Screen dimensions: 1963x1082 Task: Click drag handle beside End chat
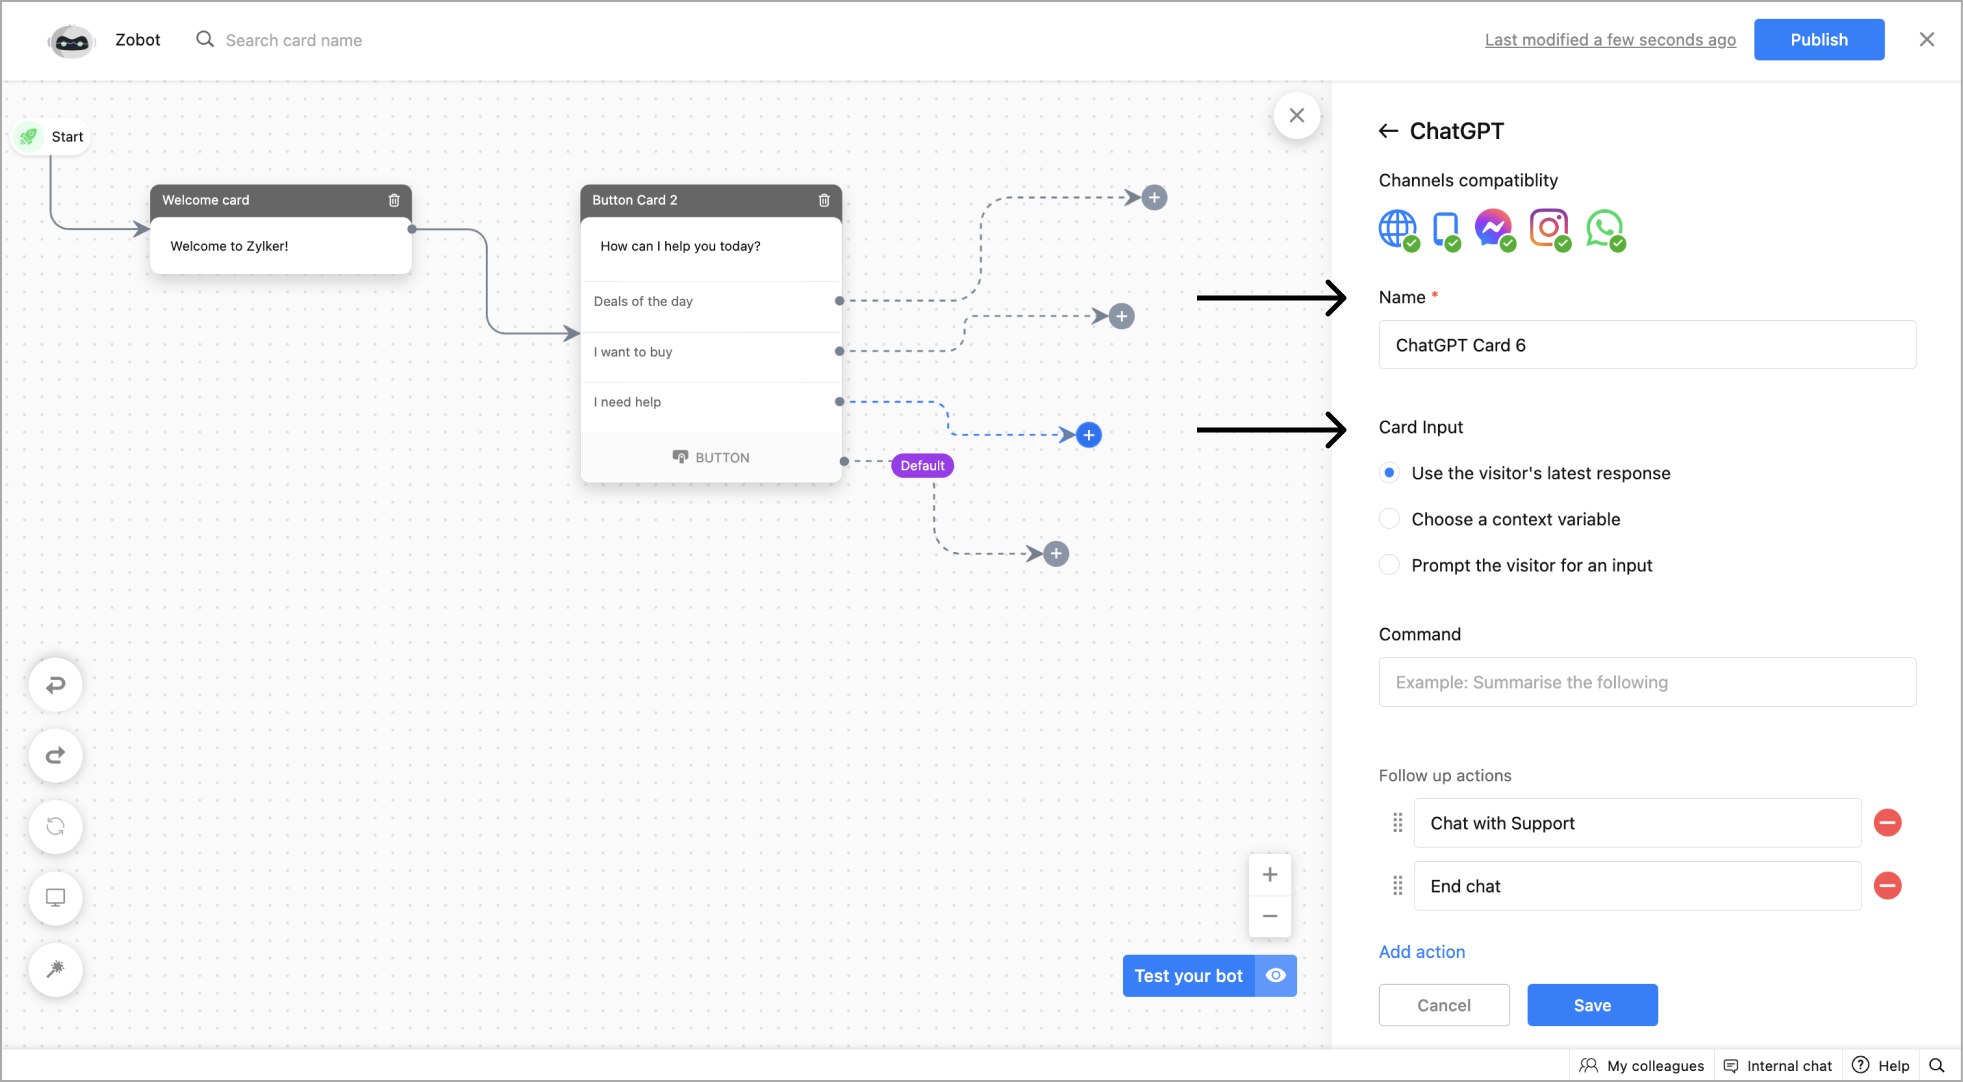pyautogui.click(x=1398, y=886)
